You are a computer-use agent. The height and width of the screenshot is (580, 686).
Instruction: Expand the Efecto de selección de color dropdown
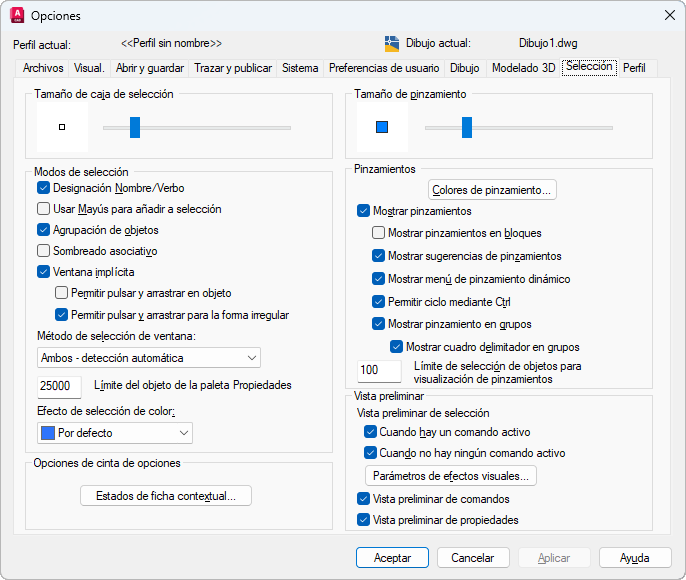(x=114, y=433)
